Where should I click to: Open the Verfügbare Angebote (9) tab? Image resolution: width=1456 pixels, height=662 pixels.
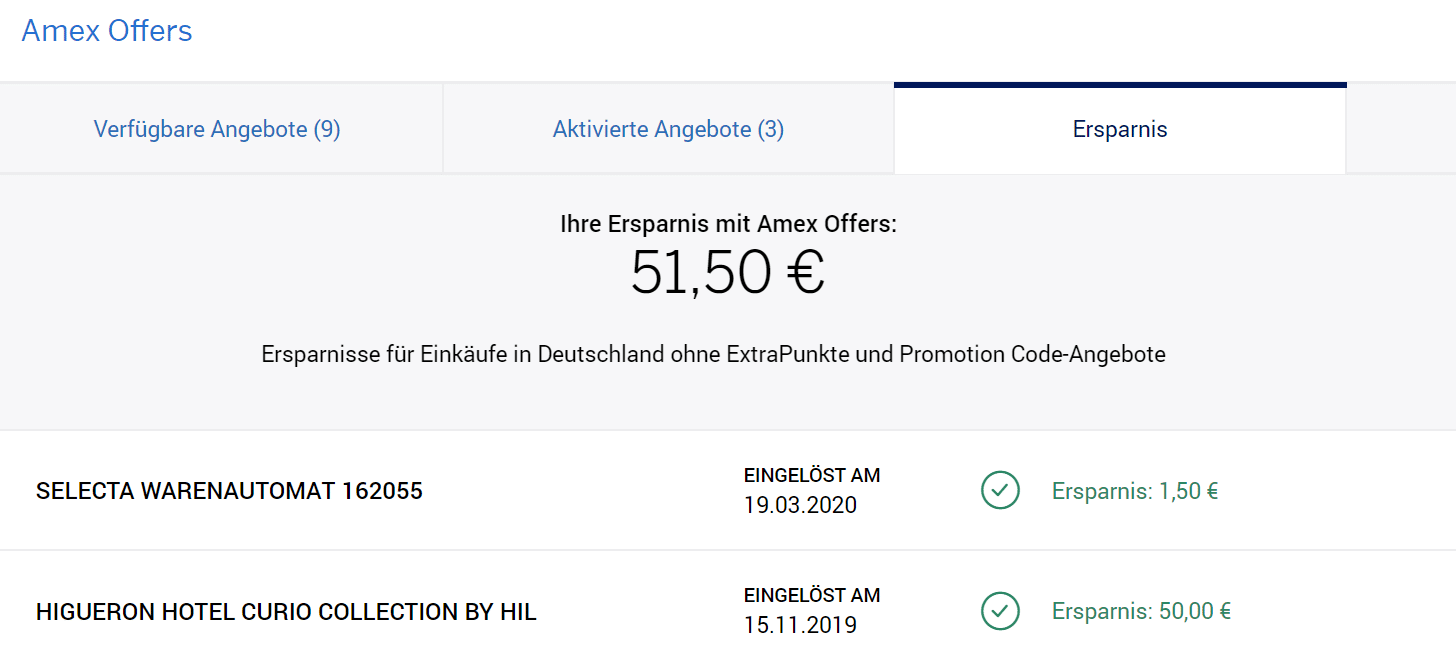click(217, 129)
